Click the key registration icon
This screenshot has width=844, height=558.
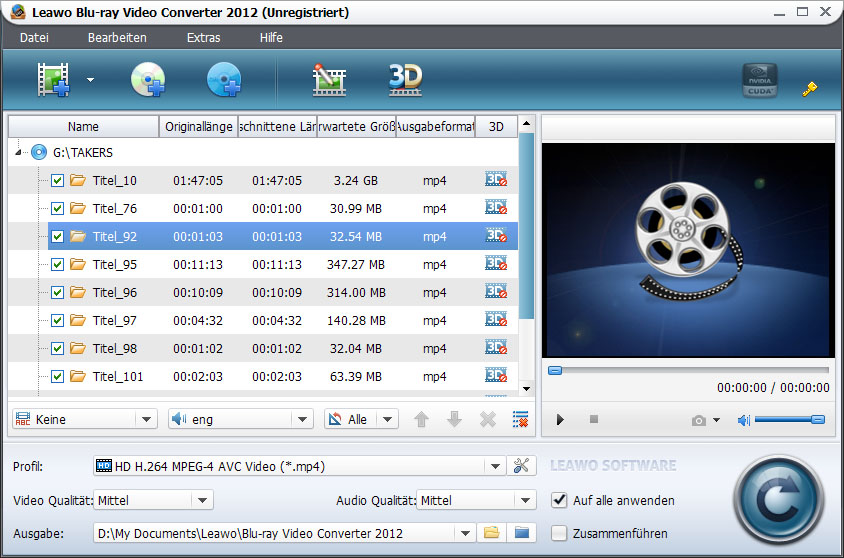[x=810, y=89]
